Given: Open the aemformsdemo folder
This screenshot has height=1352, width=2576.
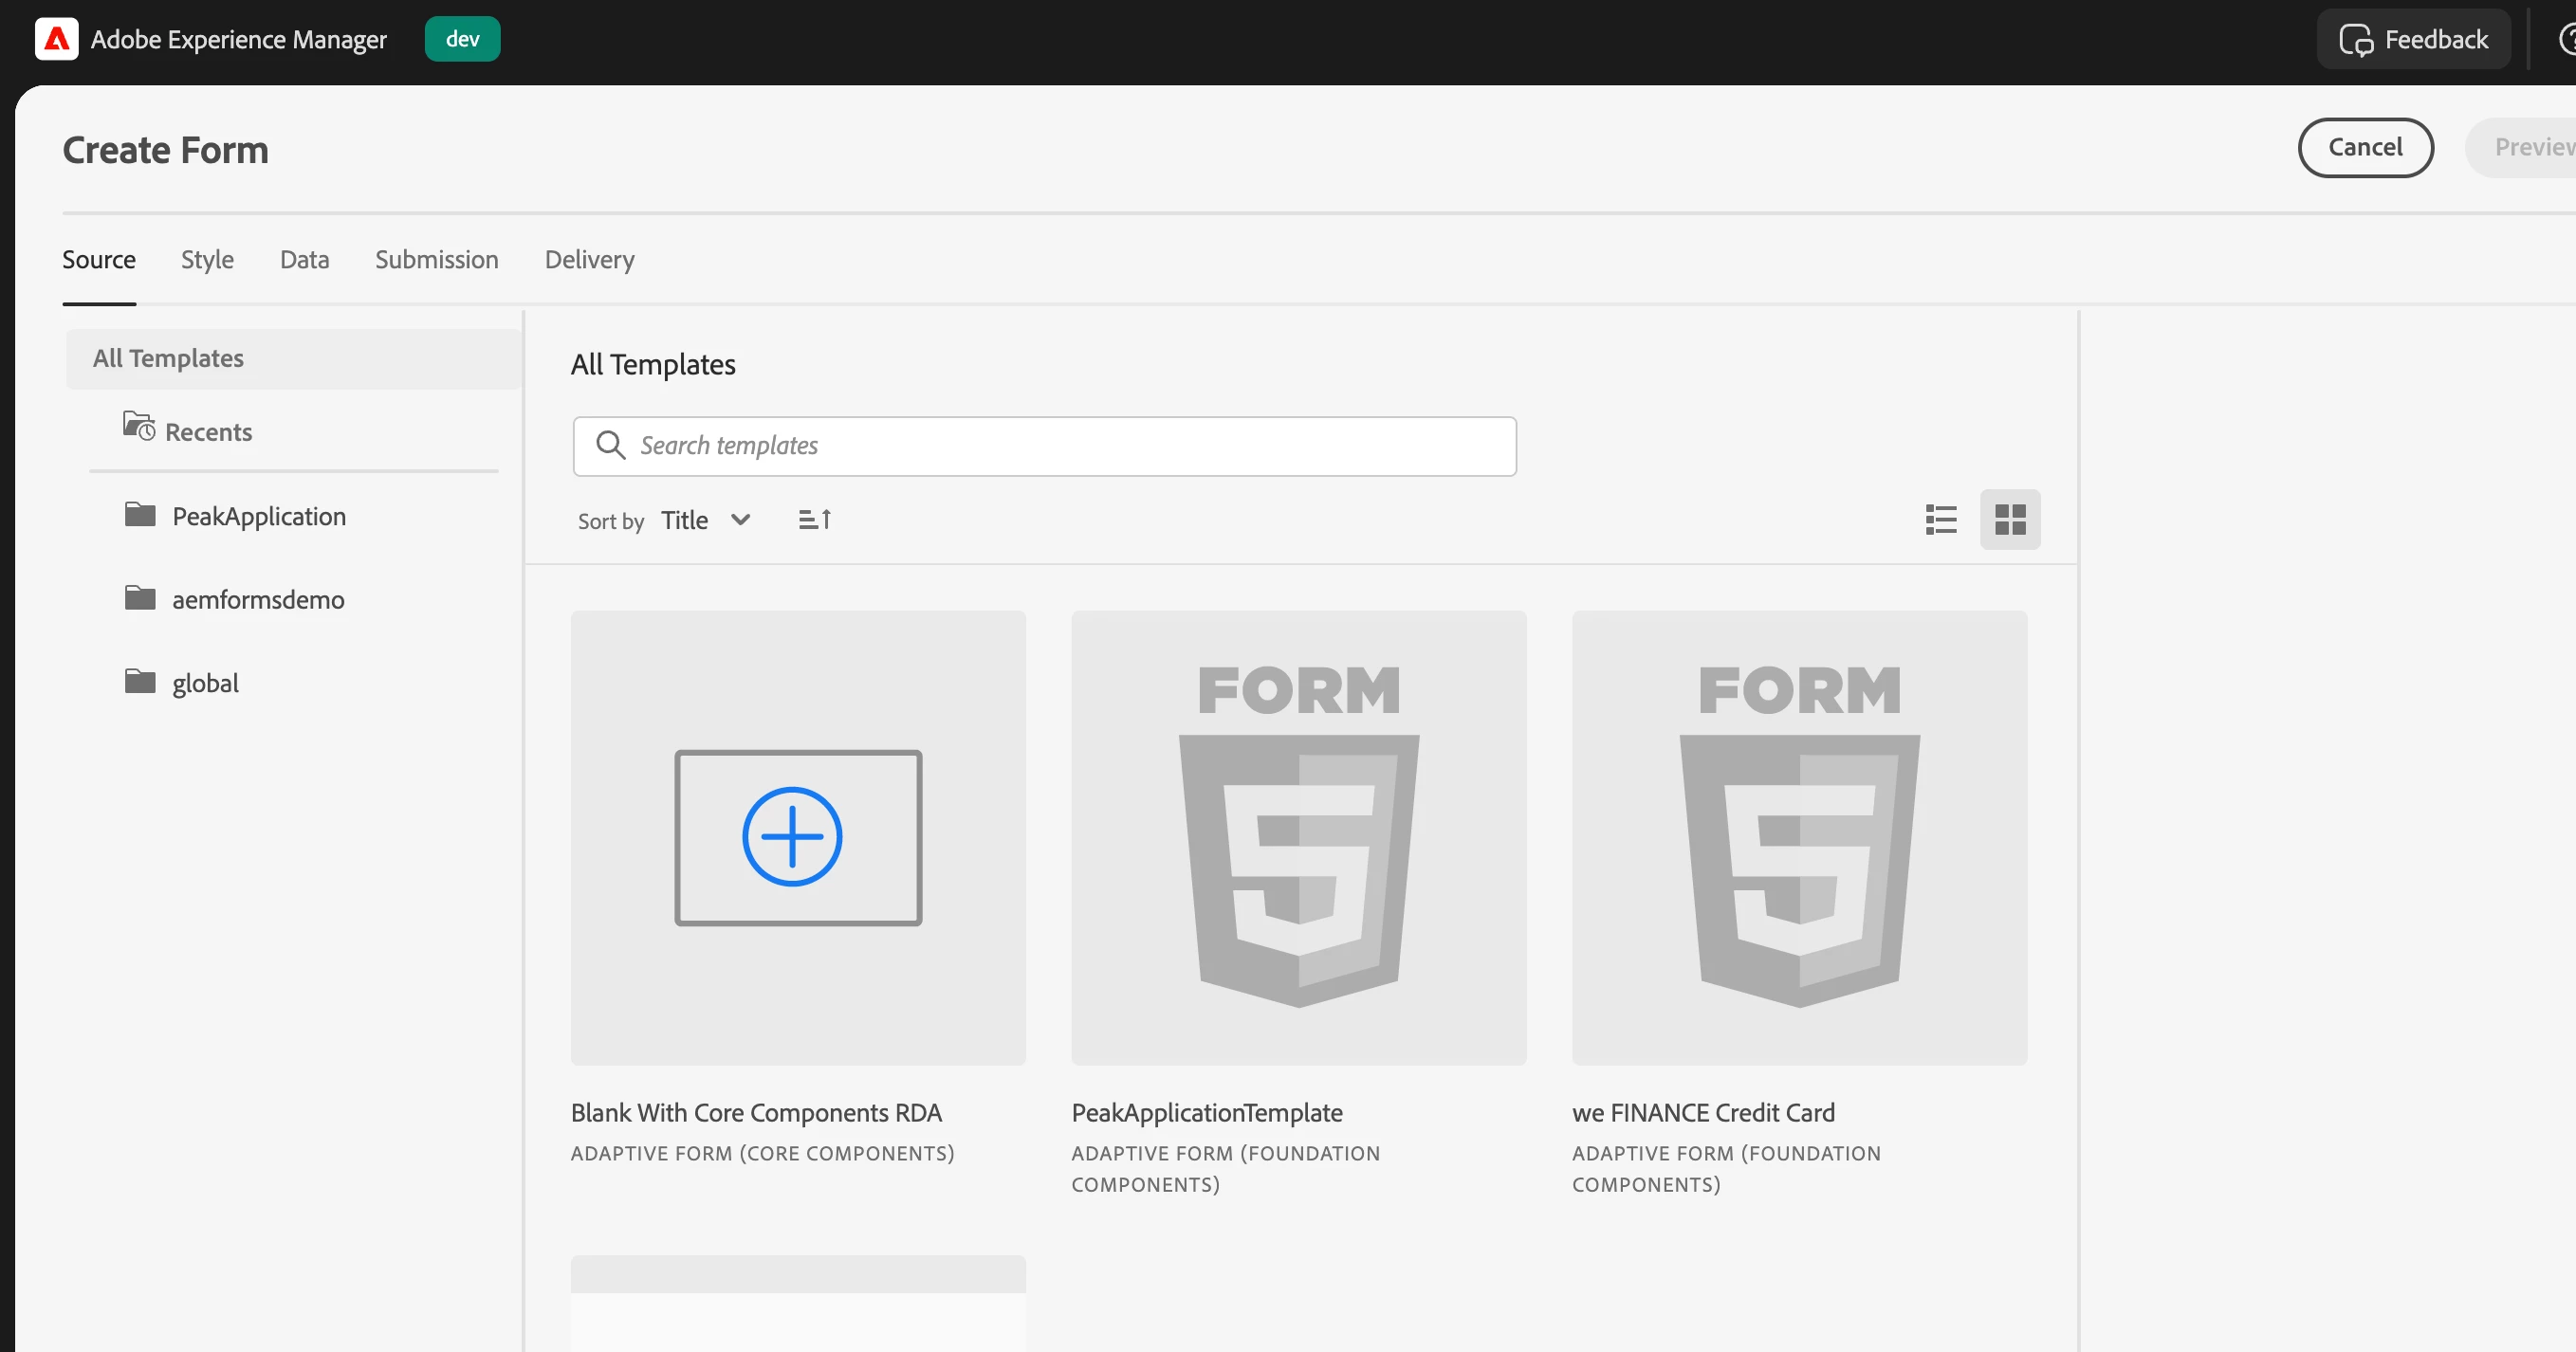Looking at the screenshot, I should click(x=257, y=600).
